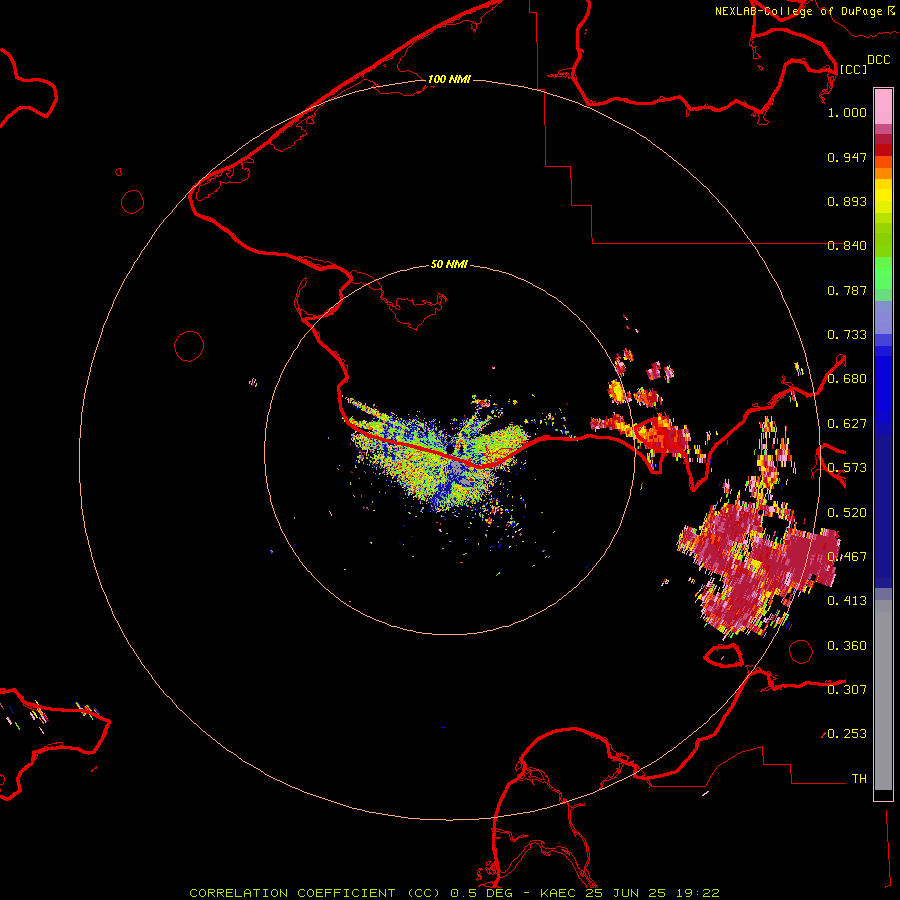
Task: Click the [CC] unit label
Action: point(853,69)
